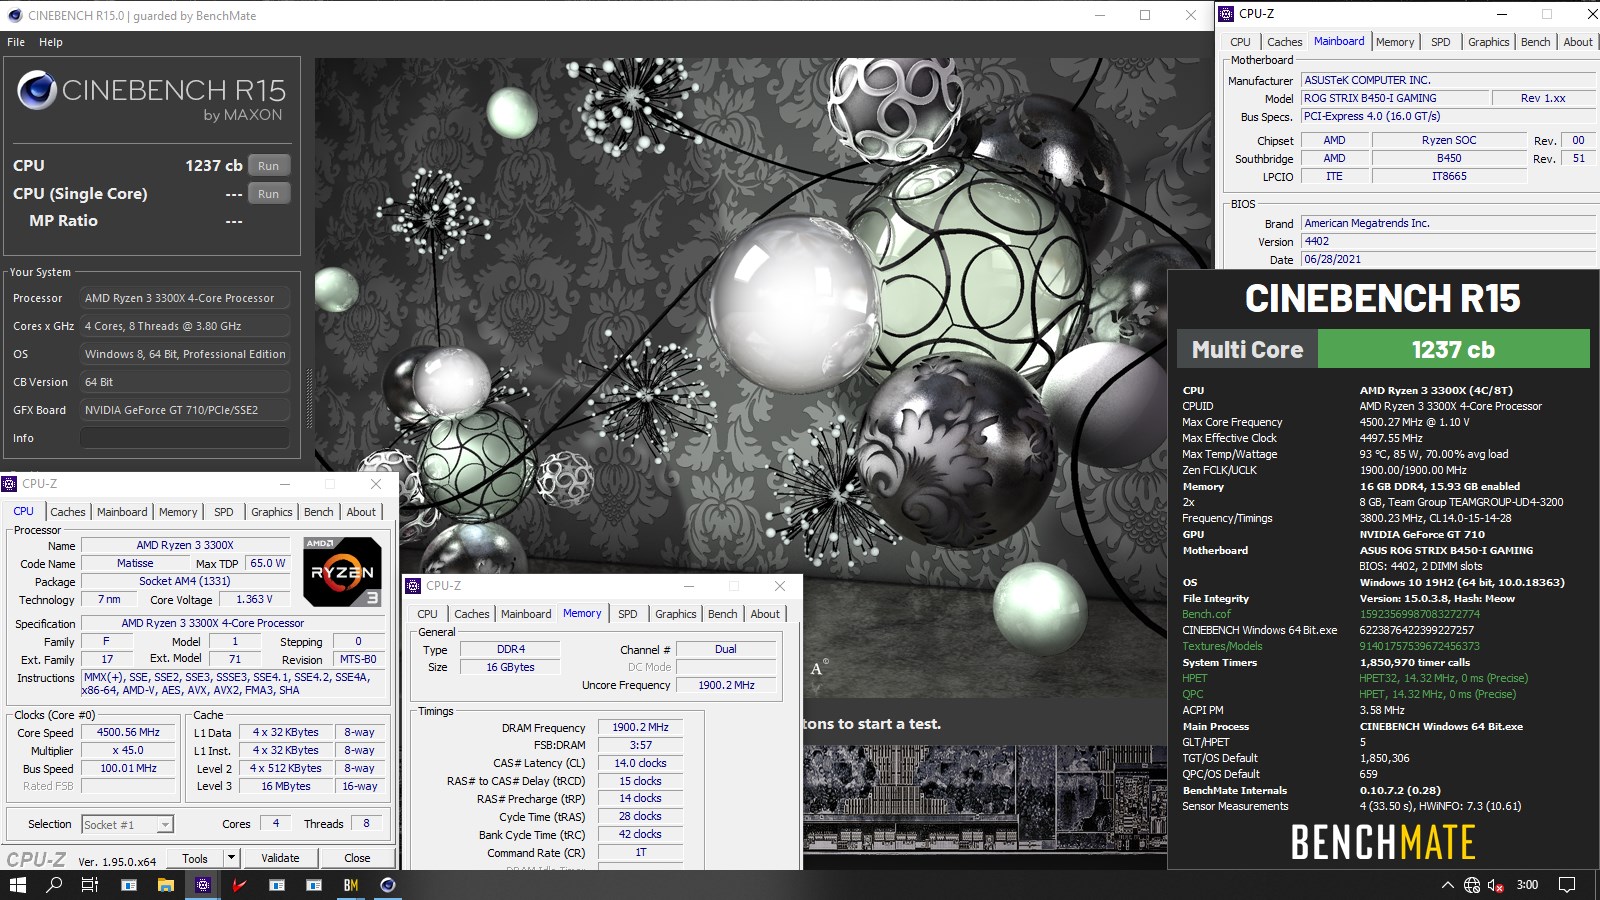
Task: Click Tools button in CPU-Z
Action: (x=195, y=858)
